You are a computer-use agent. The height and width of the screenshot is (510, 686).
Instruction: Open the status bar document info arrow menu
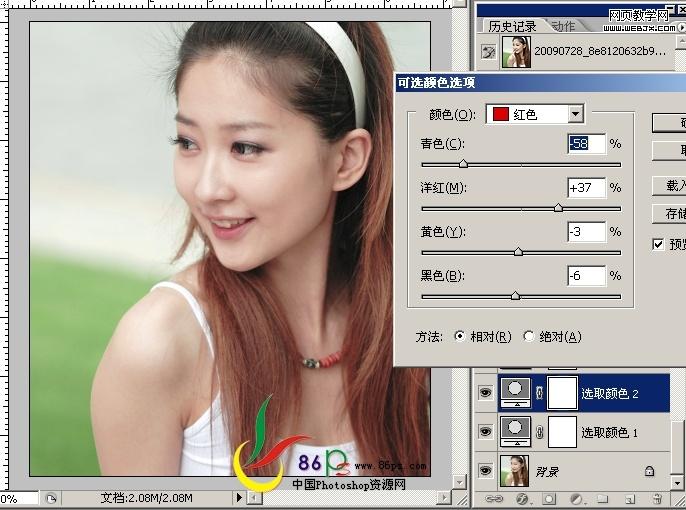pos(239,498)
